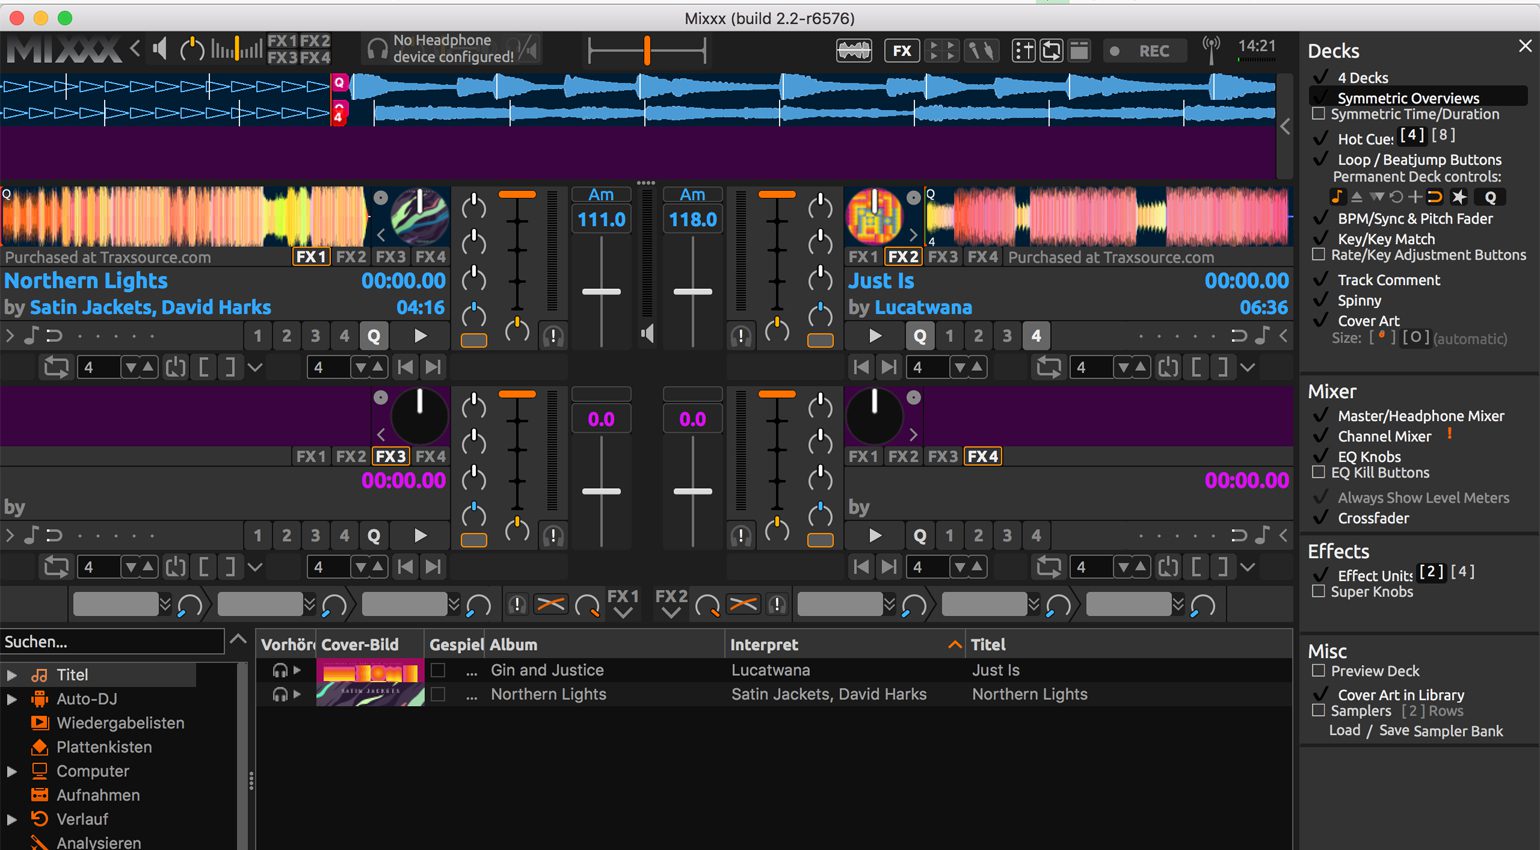Click loop-in bracket on Northern Lights deck
Screen dimensions: 1540x850
pos(203,367)
